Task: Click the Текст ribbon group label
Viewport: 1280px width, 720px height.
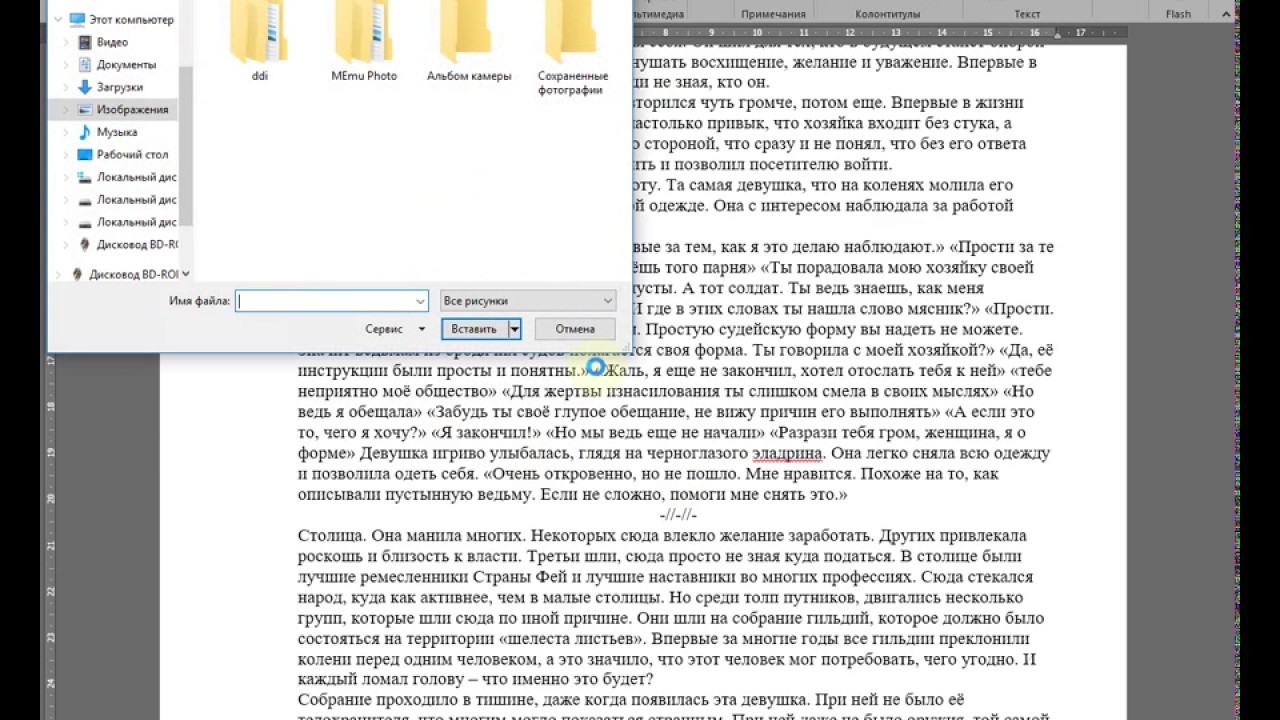Action: pyautogui.click(x=1027, y=14)
